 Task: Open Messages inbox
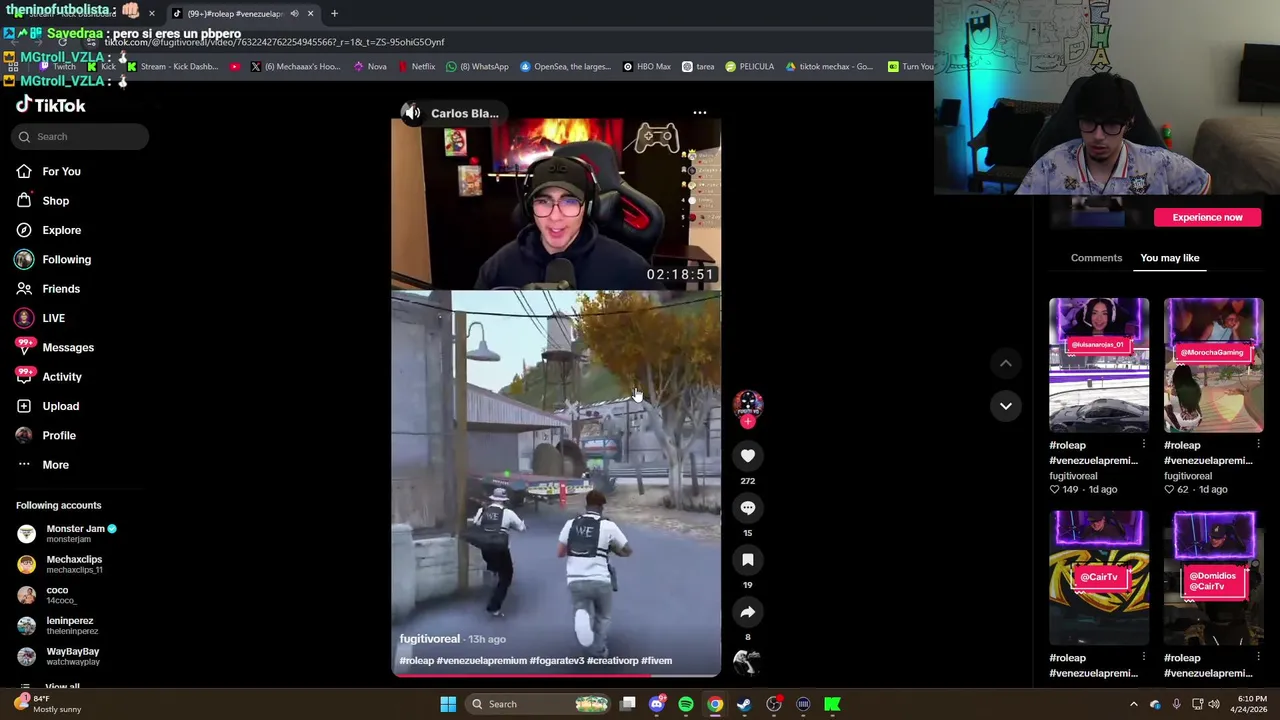55,347
